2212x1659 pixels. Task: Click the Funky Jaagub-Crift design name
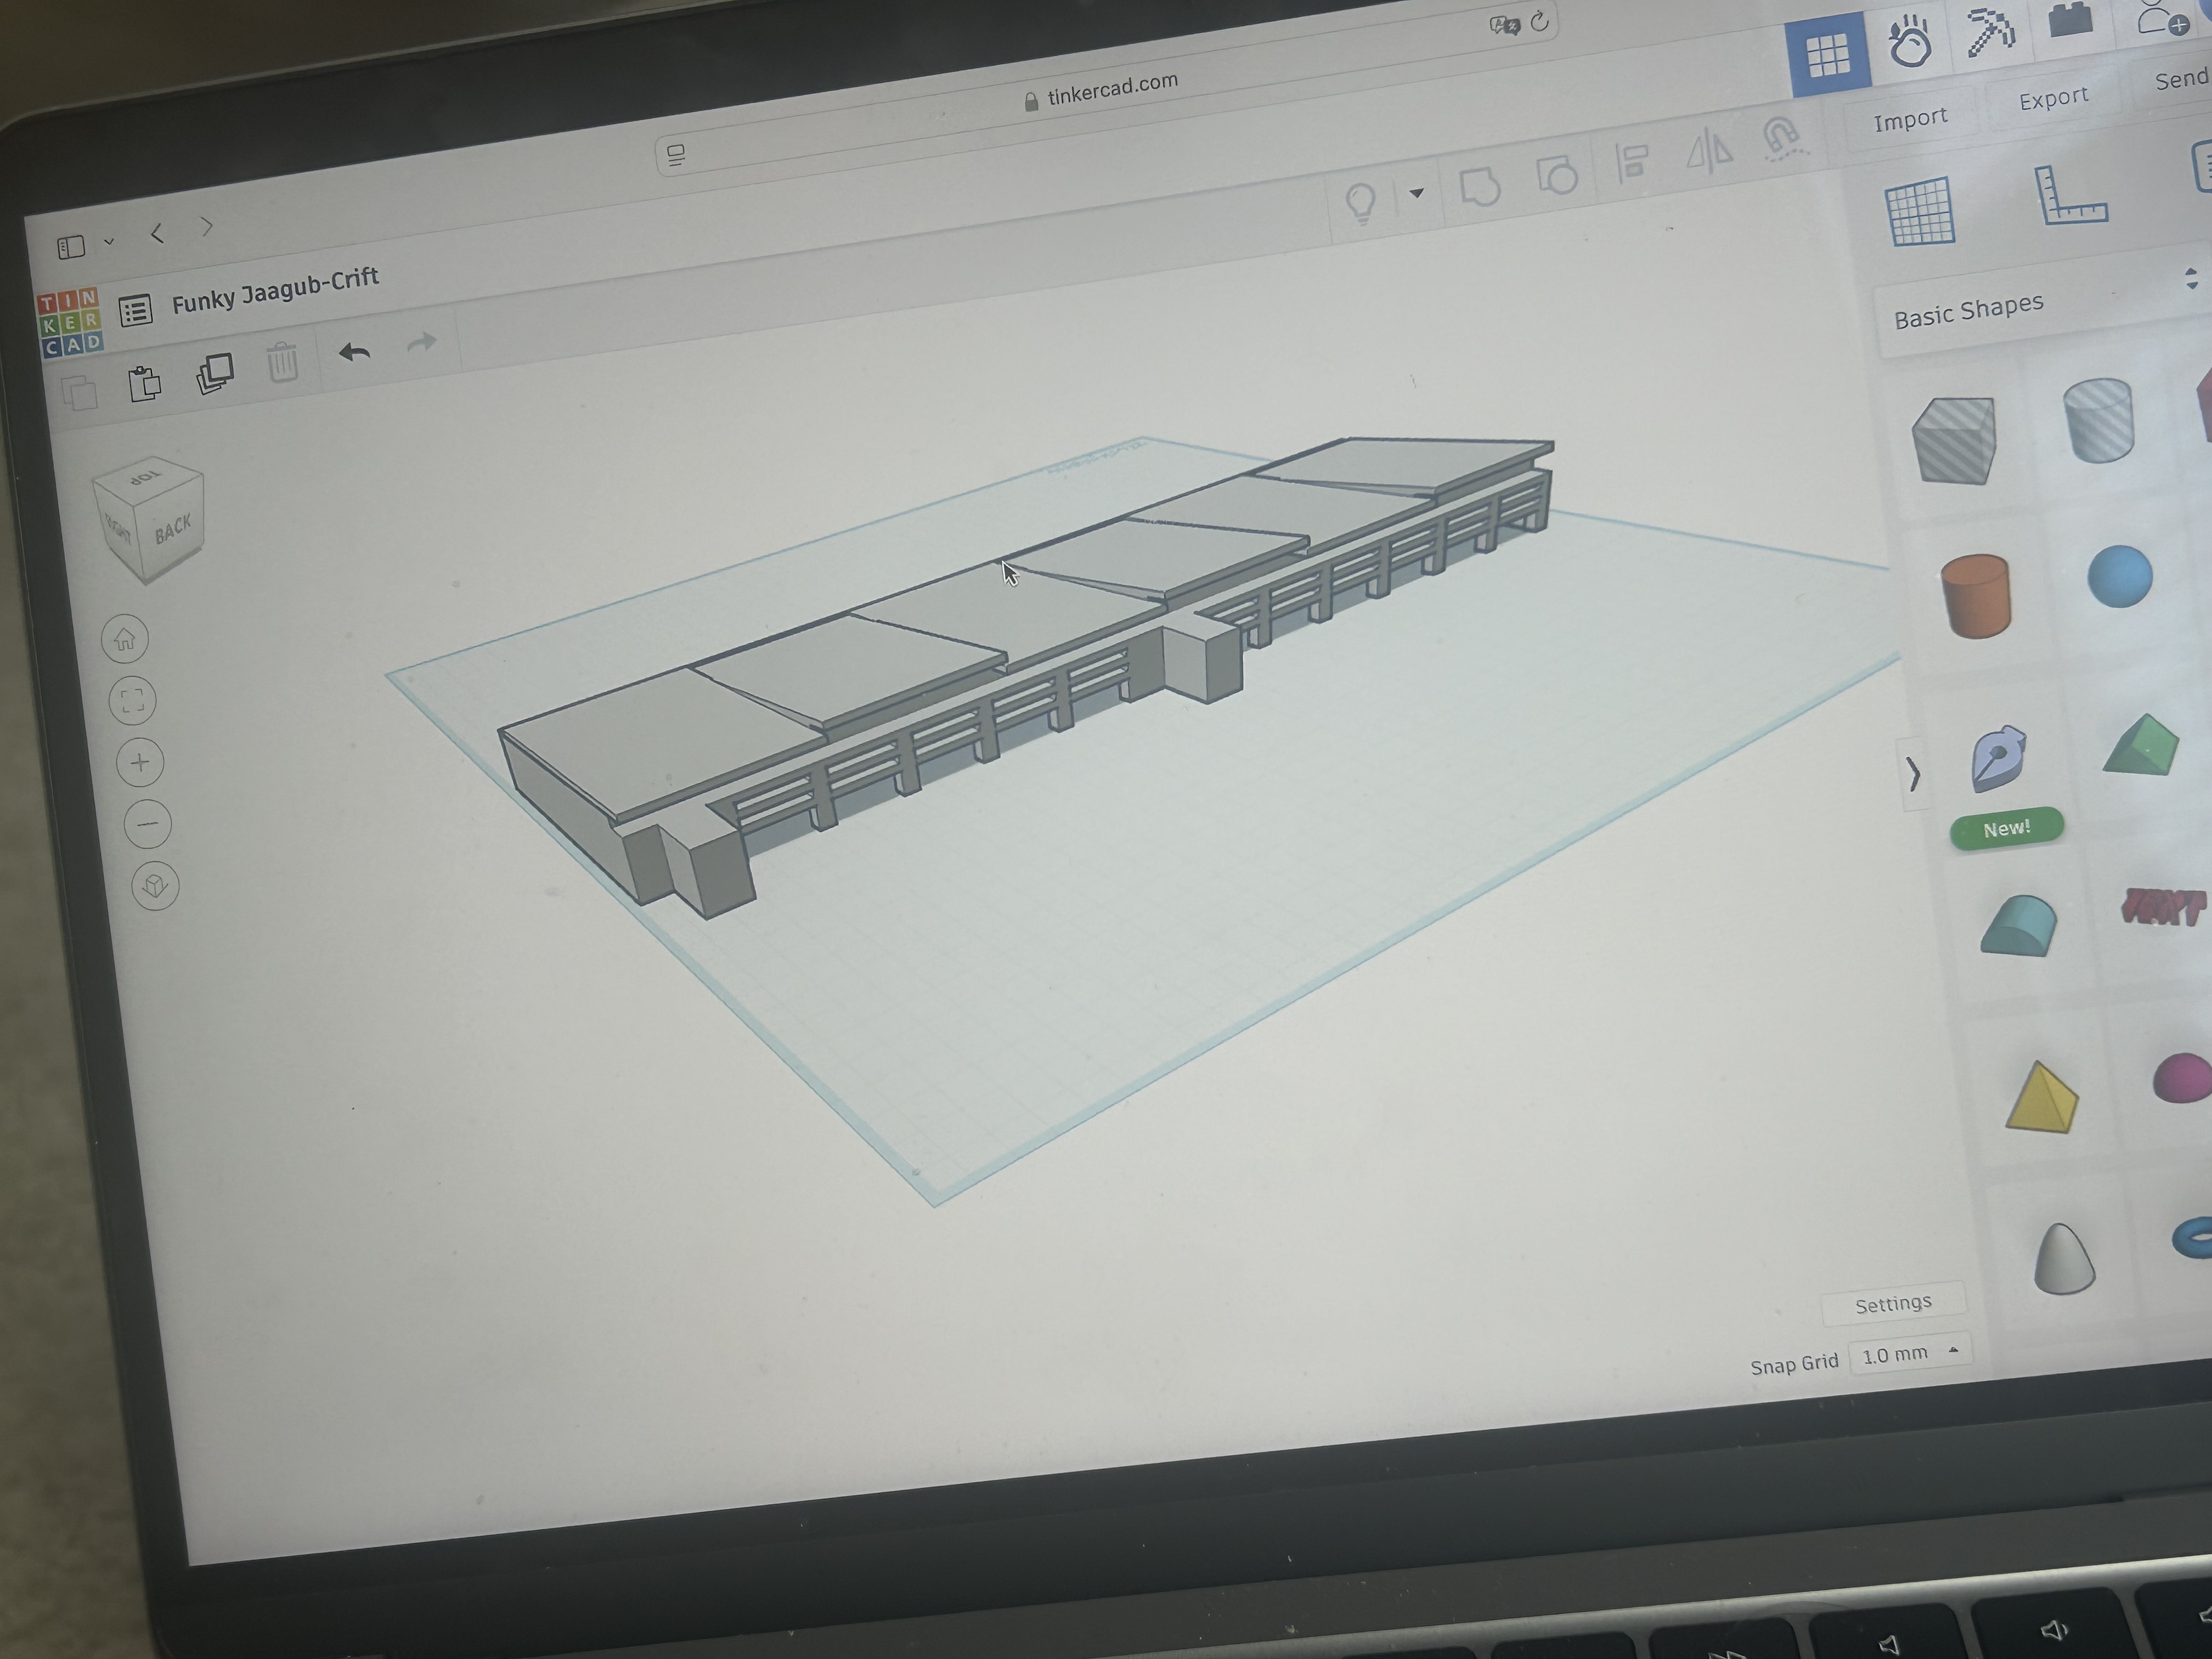[x=275, y=290]
